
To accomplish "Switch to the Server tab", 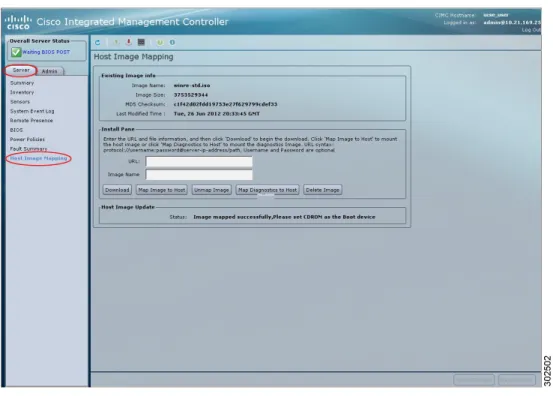I will click(x=21, y=71).
